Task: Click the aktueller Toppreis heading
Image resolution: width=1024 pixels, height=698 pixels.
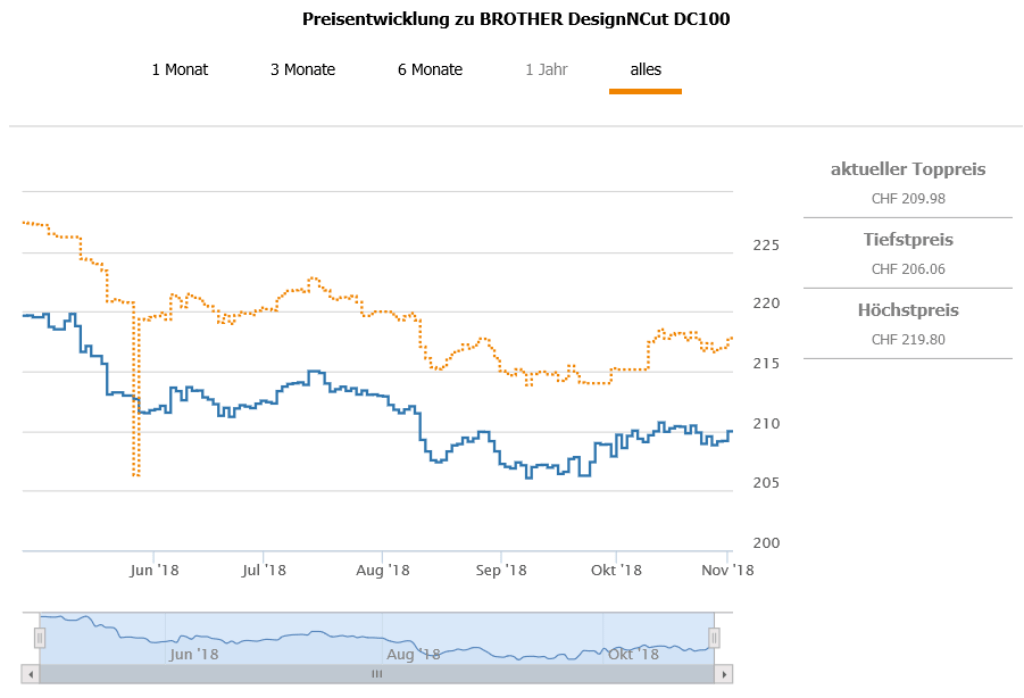Action: point(907,169)
